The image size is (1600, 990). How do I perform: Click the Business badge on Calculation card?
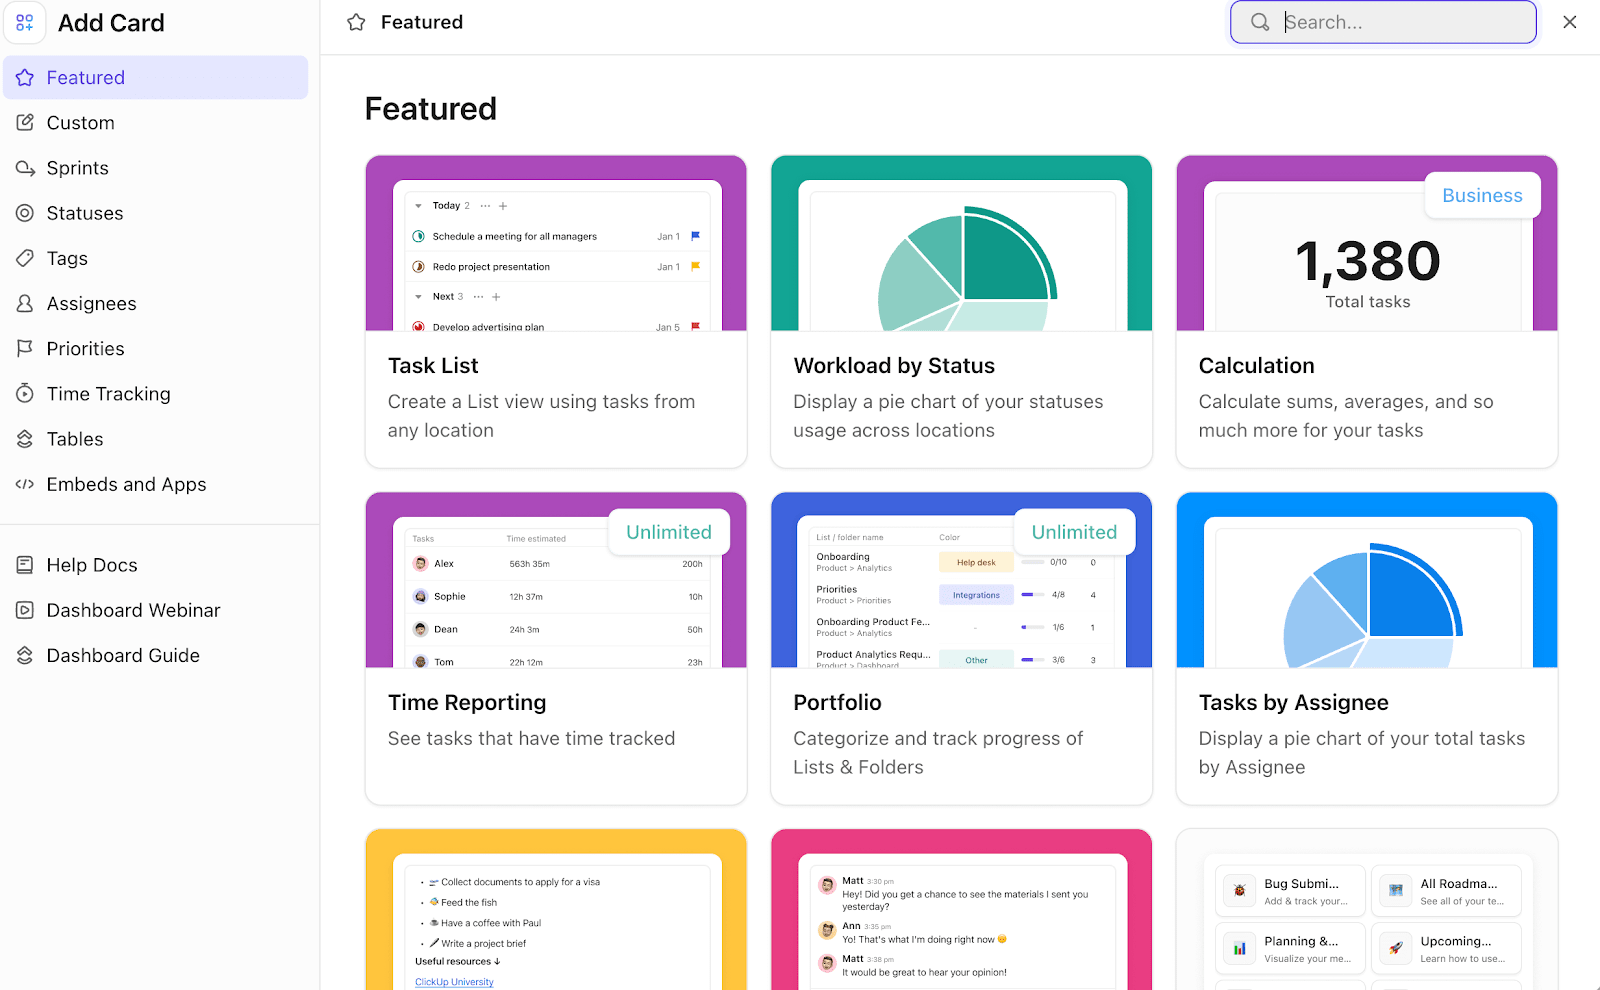tap(1482, 196)
